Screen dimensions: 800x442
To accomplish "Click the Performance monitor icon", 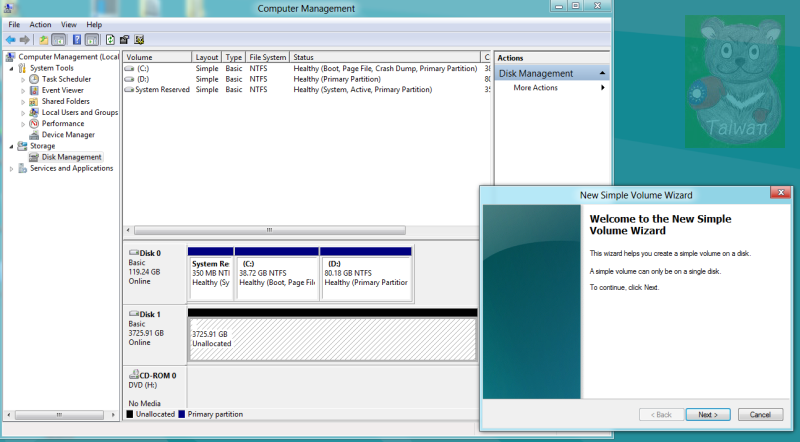I will pos(34,124).
